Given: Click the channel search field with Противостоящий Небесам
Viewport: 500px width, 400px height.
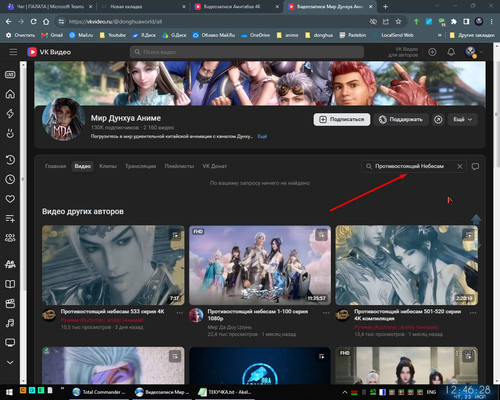Looking at the screenshot, I should click(x=413, y=166).
